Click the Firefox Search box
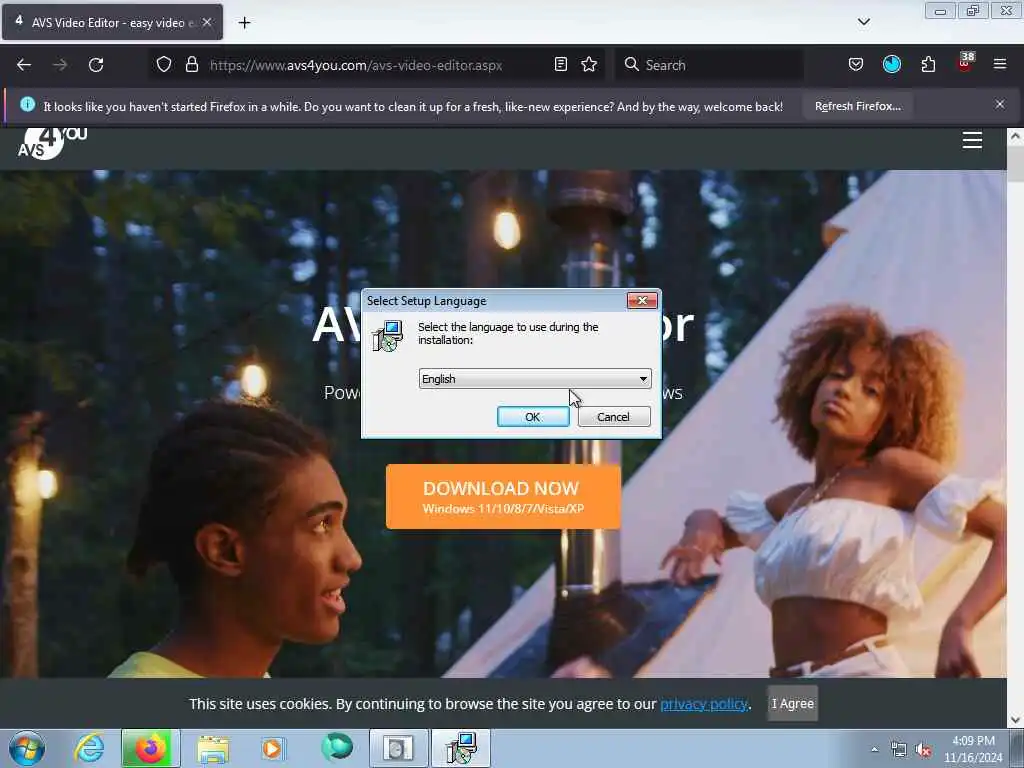The image size is (1024, 768). click(709, 65)
